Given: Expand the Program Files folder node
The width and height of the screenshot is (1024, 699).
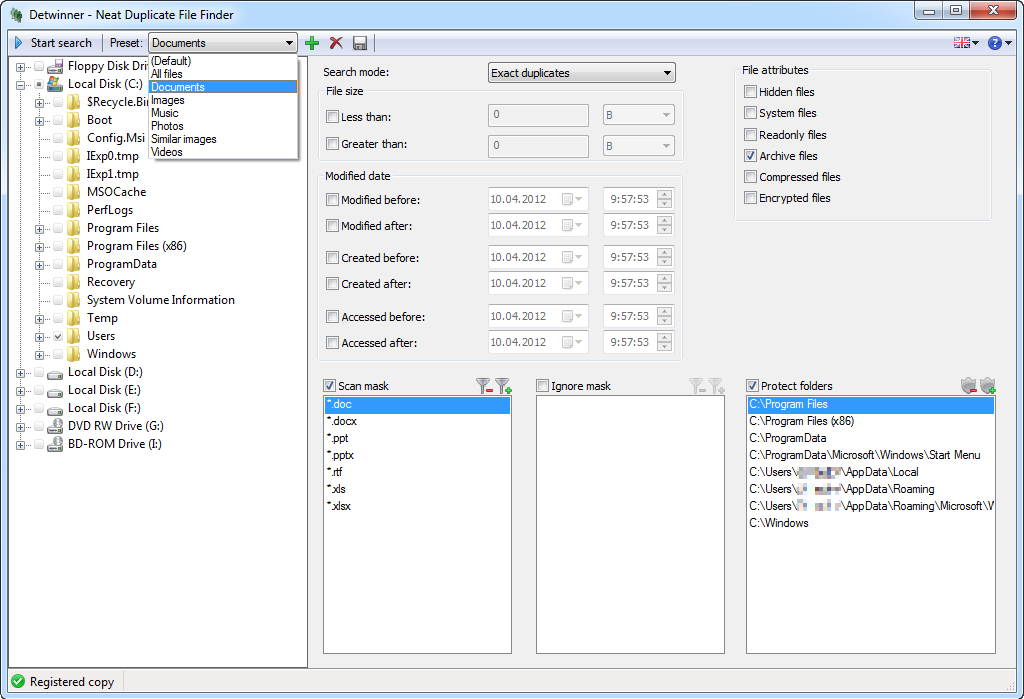Looking at the screenshot, I should point(40,228).
